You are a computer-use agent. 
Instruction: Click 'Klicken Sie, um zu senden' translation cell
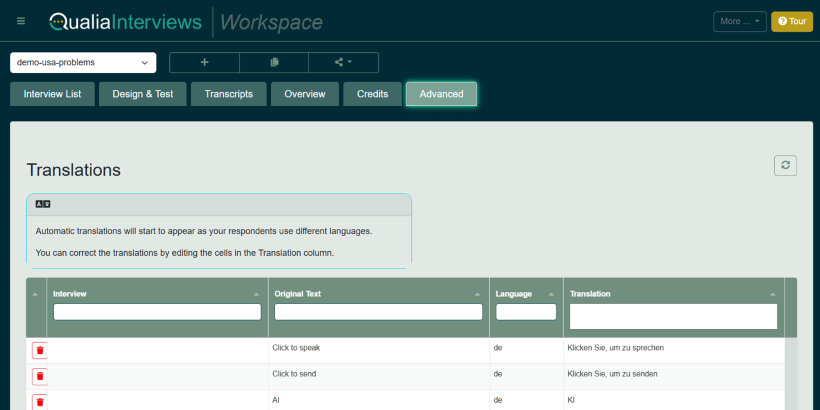pyautogui.click(x=674, y=377)
